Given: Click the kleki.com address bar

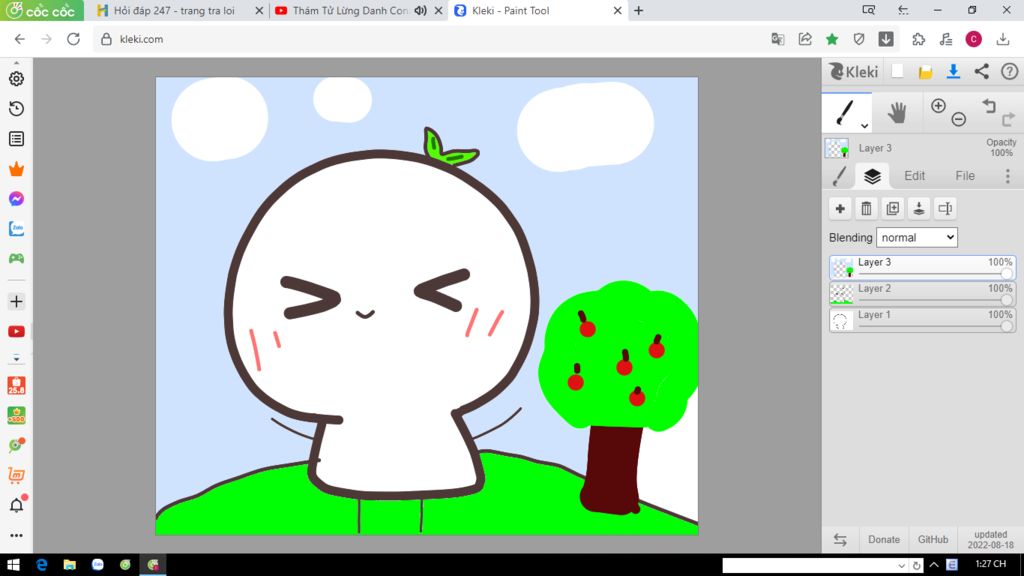Looking at the screenshot, I should pos(431,39).
